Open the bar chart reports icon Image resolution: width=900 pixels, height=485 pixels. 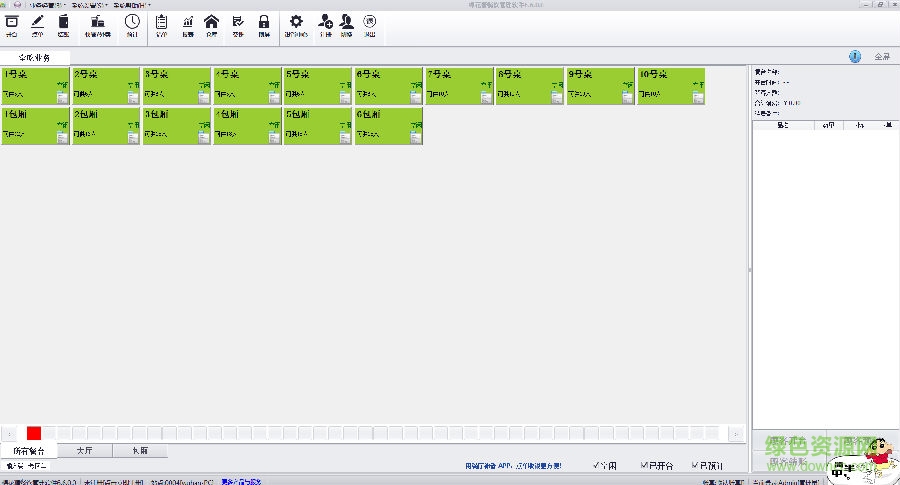[x=187, y=23]
